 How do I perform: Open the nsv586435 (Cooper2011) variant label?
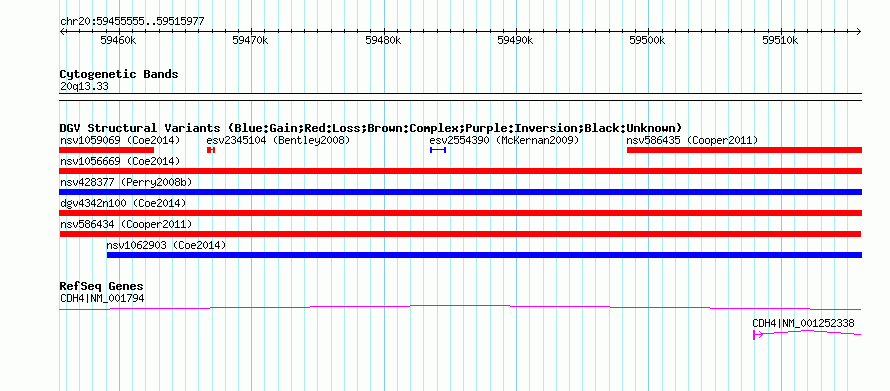click(x=692, y=140)
